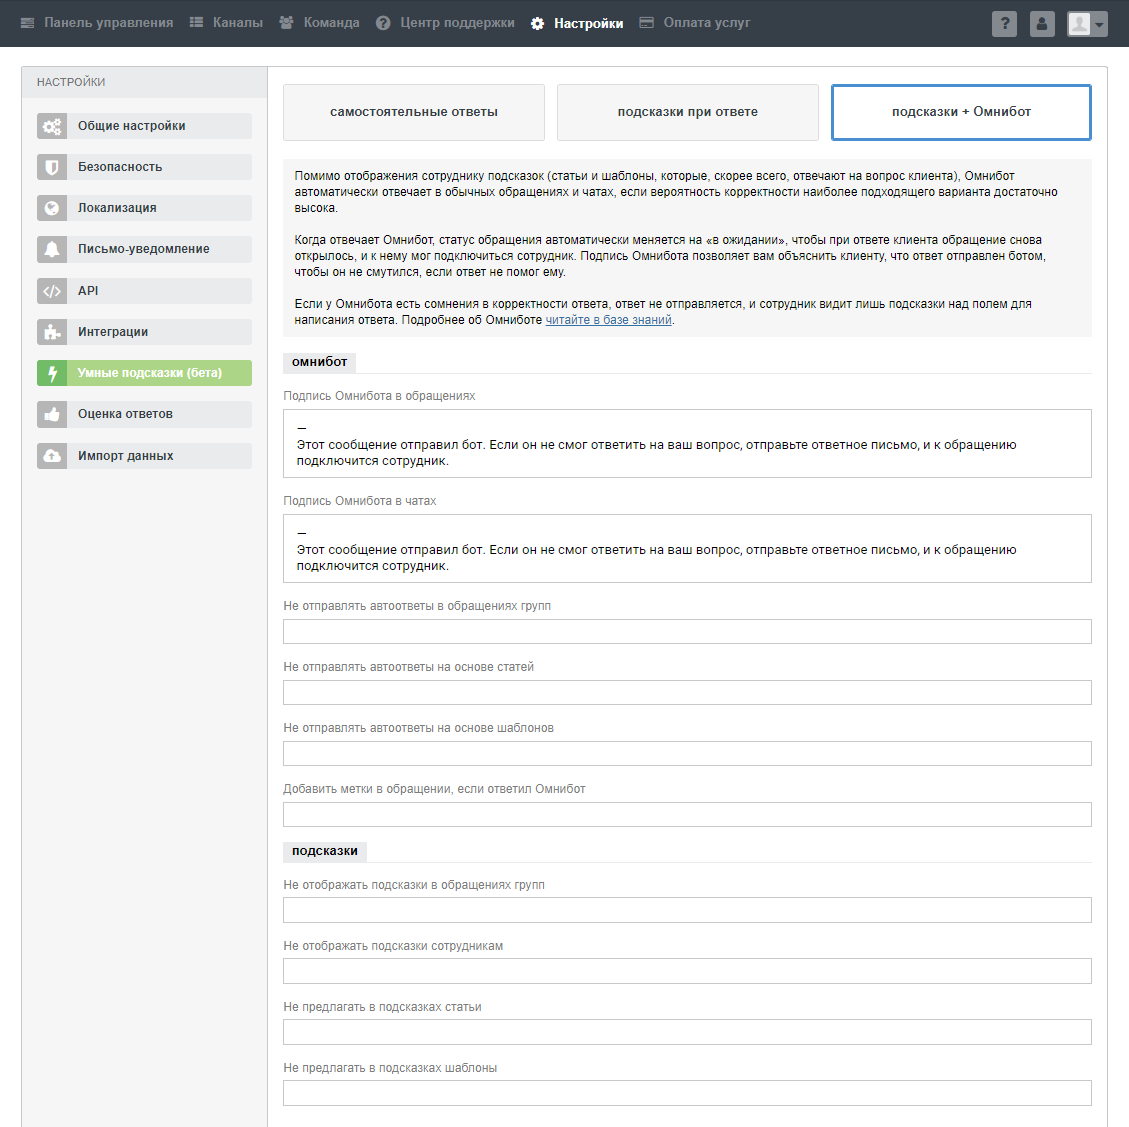Focus Добавить метки в обращении field
Screen dimensions: 1129x1127
pos(688,815)
